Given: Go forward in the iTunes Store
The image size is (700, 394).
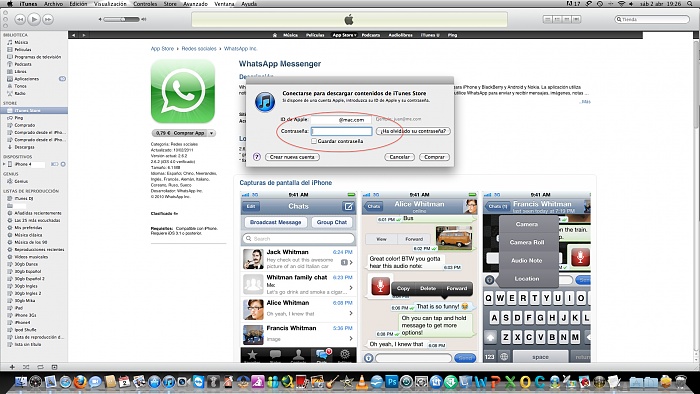Looking at the screenshot, I should (x=83, y=35).
